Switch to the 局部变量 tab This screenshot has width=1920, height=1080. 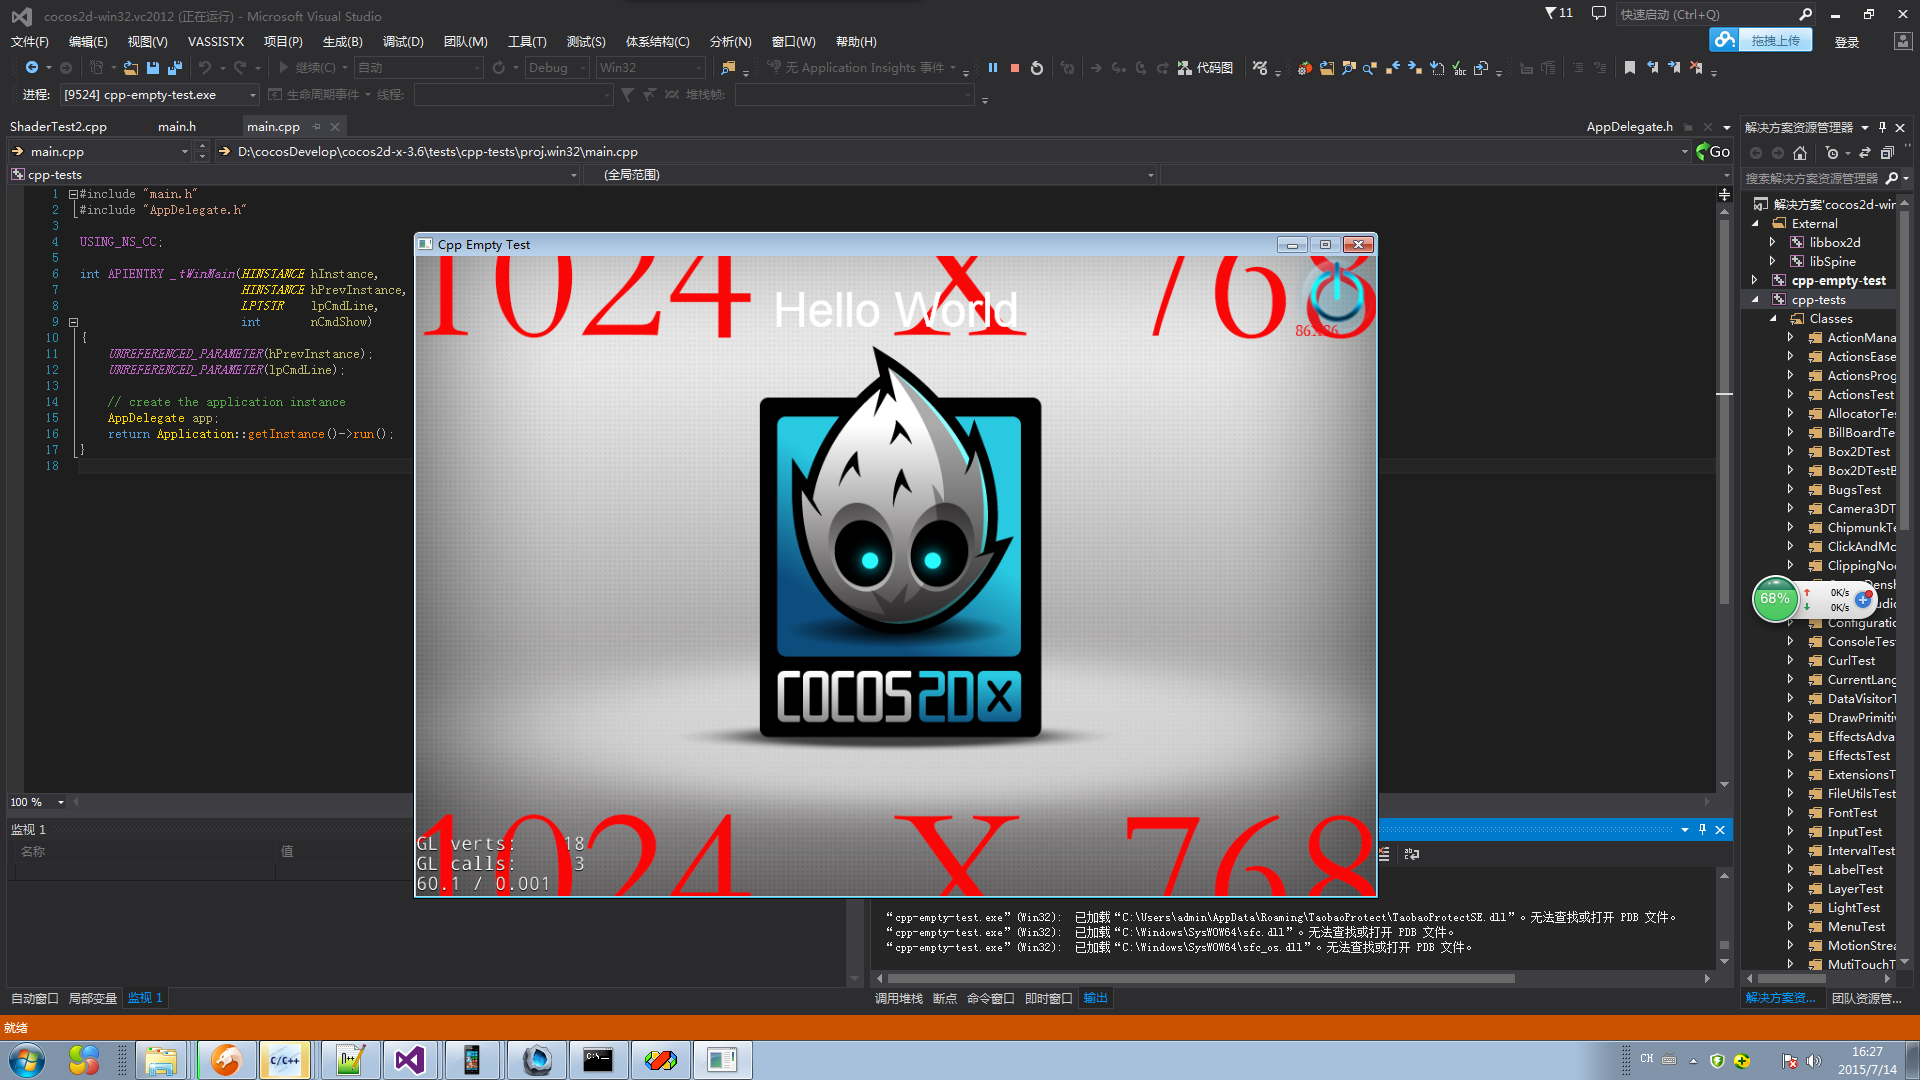pos(93,998)
